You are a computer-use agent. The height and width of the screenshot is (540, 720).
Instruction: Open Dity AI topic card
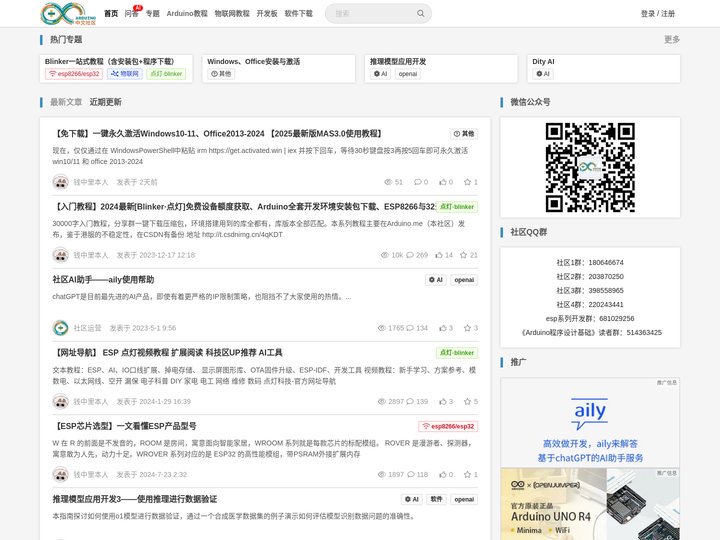[x=603, y=68]
